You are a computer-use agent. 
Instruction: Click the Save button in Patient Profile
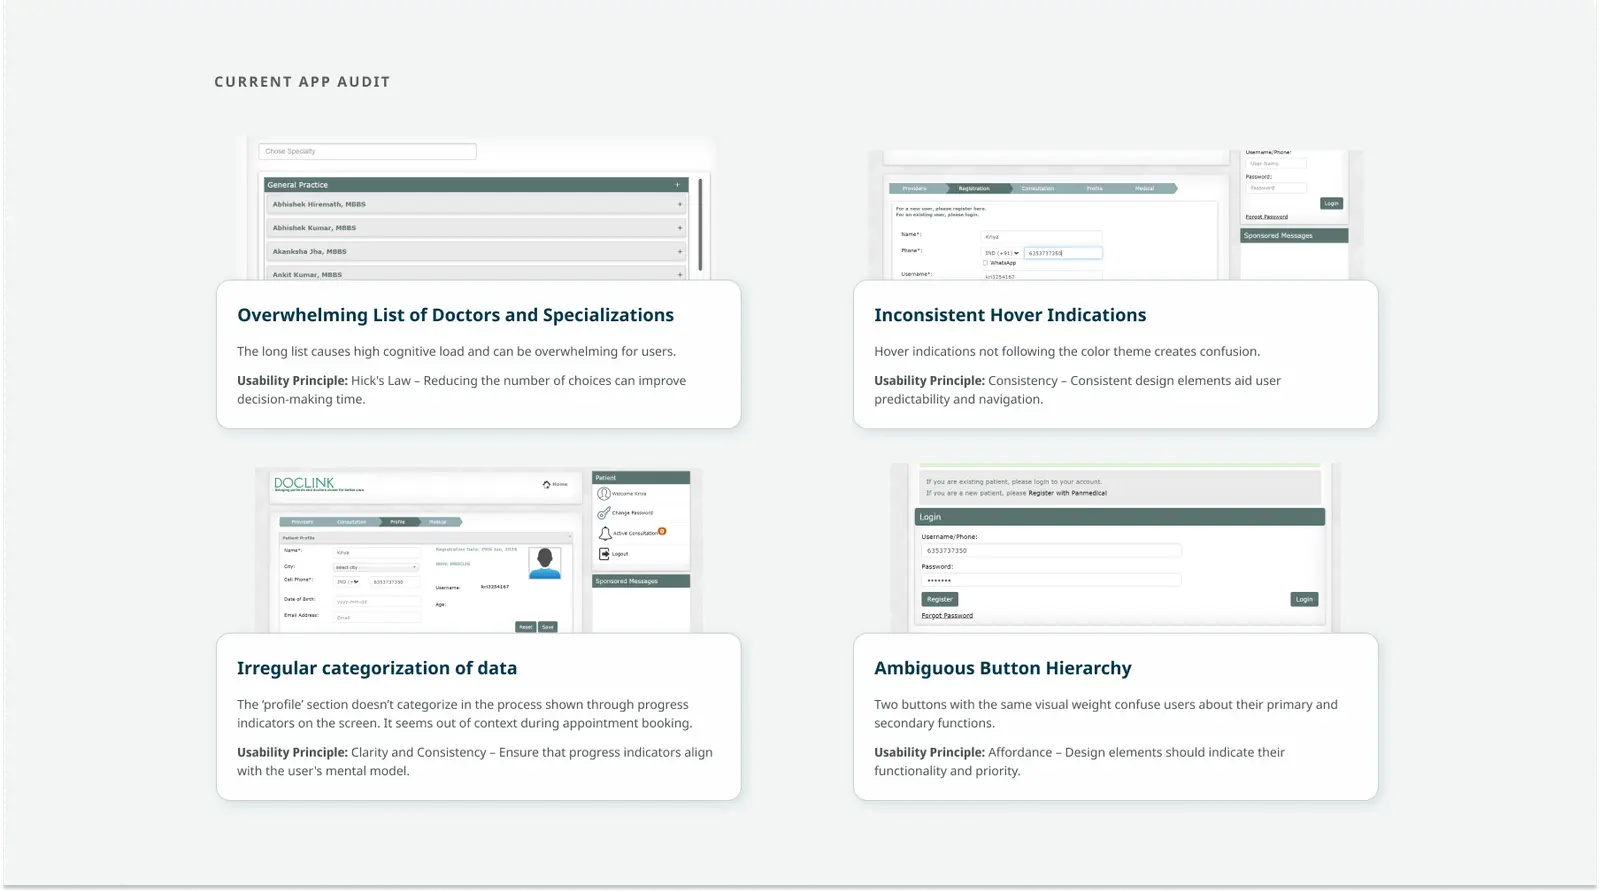548,627
